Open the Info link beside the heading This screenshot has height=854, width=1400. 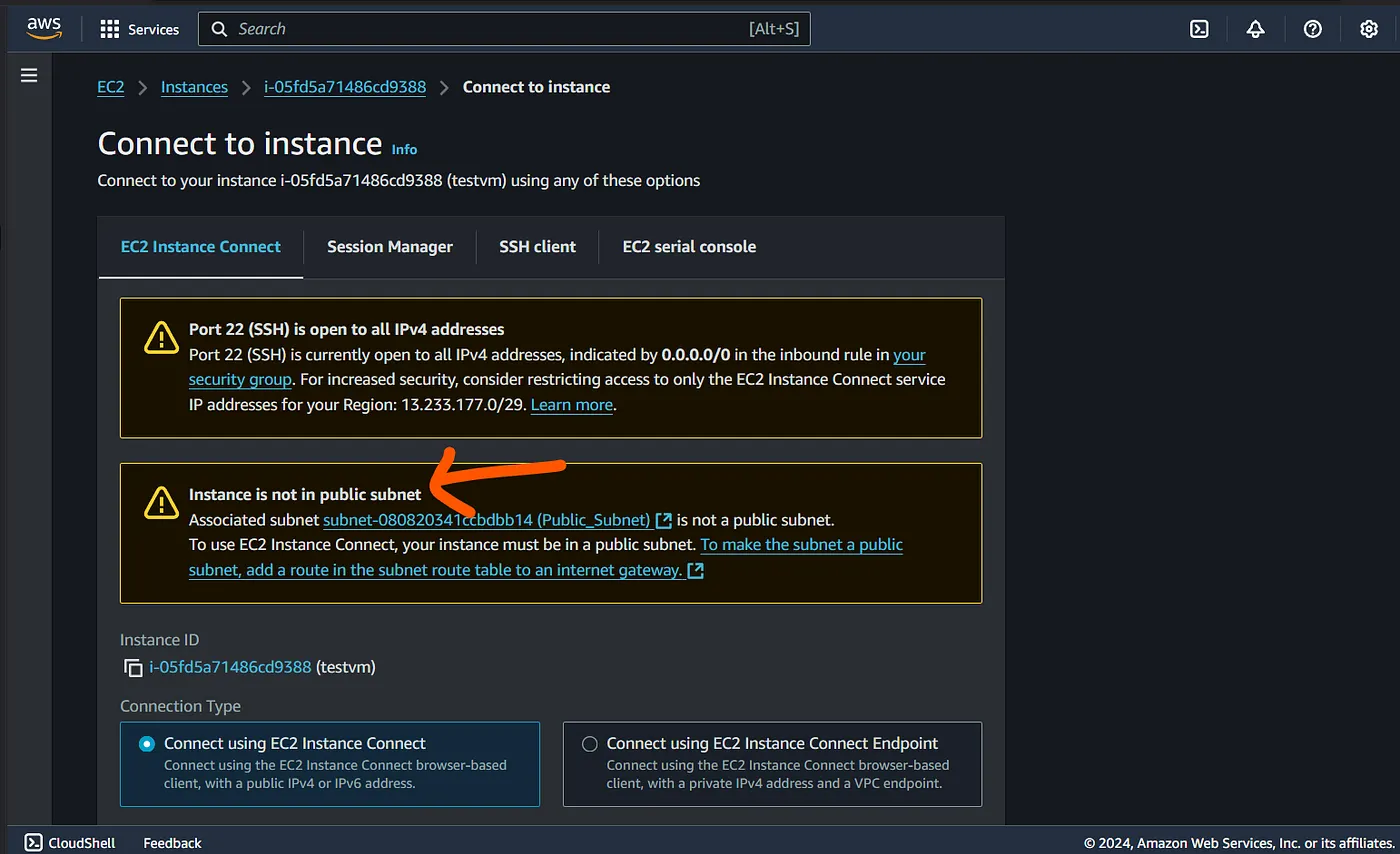[x=404, y=149]
